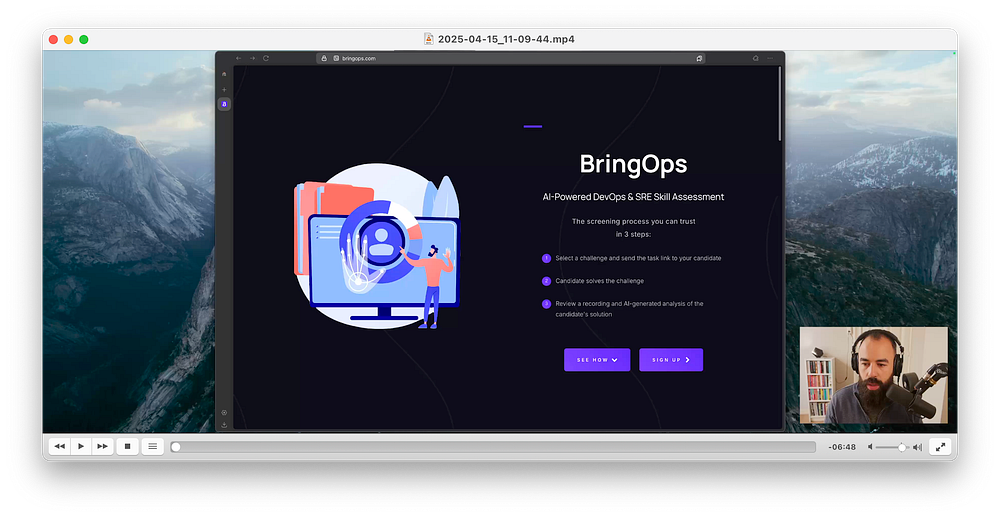Click the BringOps heading
Screen dimensions: 1000x517
point(633,164)
